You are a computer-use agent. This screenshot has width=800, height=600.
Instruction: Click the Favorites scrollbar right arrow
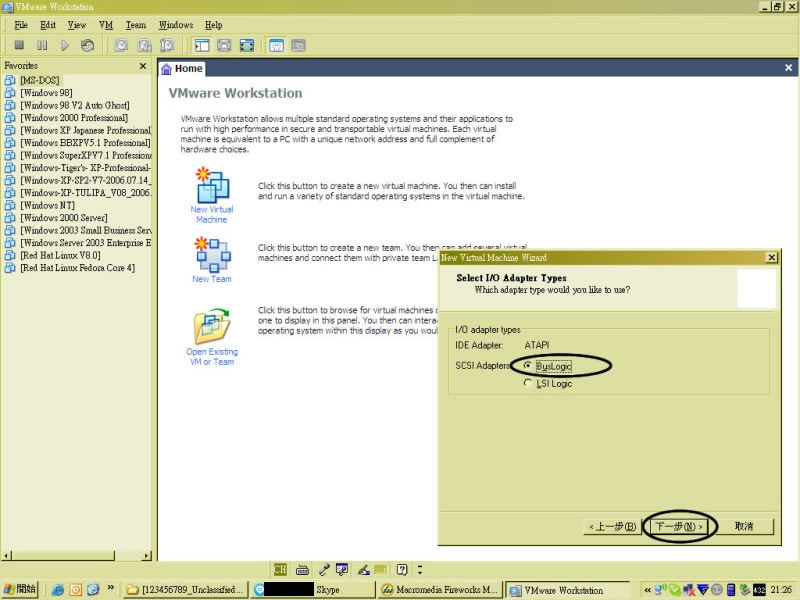click(147, 555)
